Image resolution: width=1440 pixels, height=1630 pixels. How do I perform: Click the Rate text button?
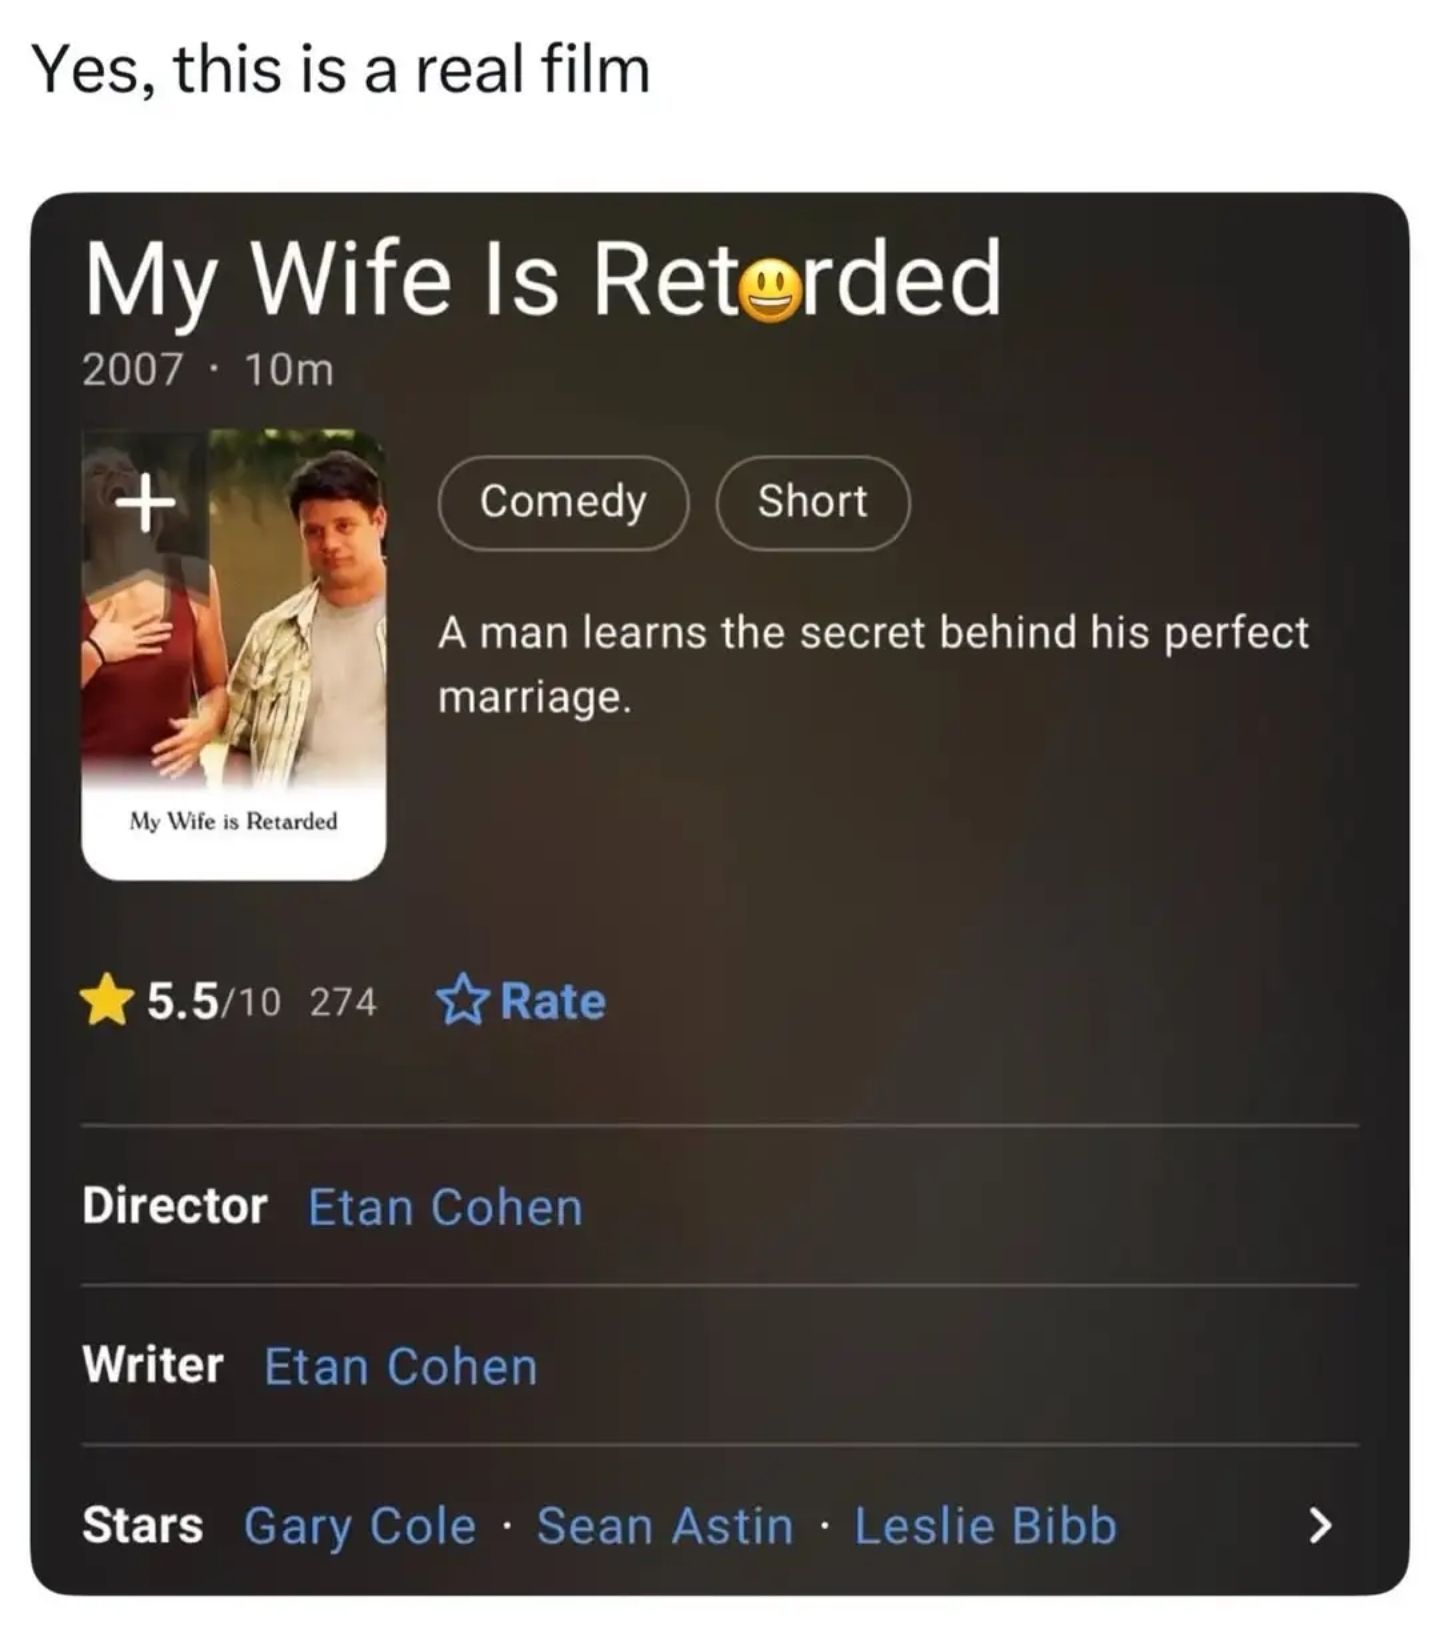coord(553,1002)
